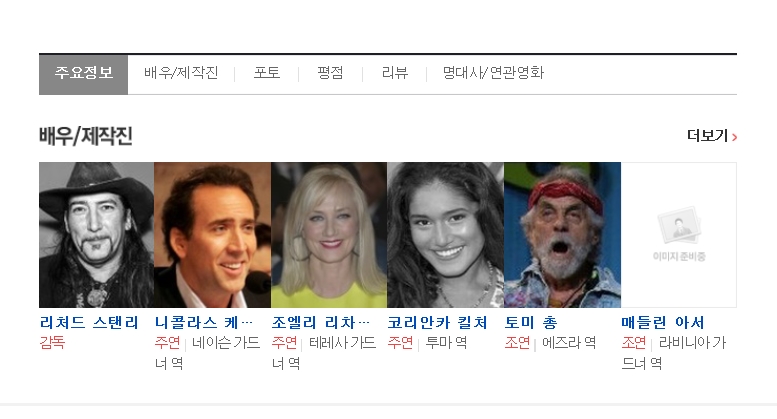Image resolution: width=777 pixels, height=419 pixels.
Task: Click the 리처드 스탠리 name link
Action: click(89, 323)
